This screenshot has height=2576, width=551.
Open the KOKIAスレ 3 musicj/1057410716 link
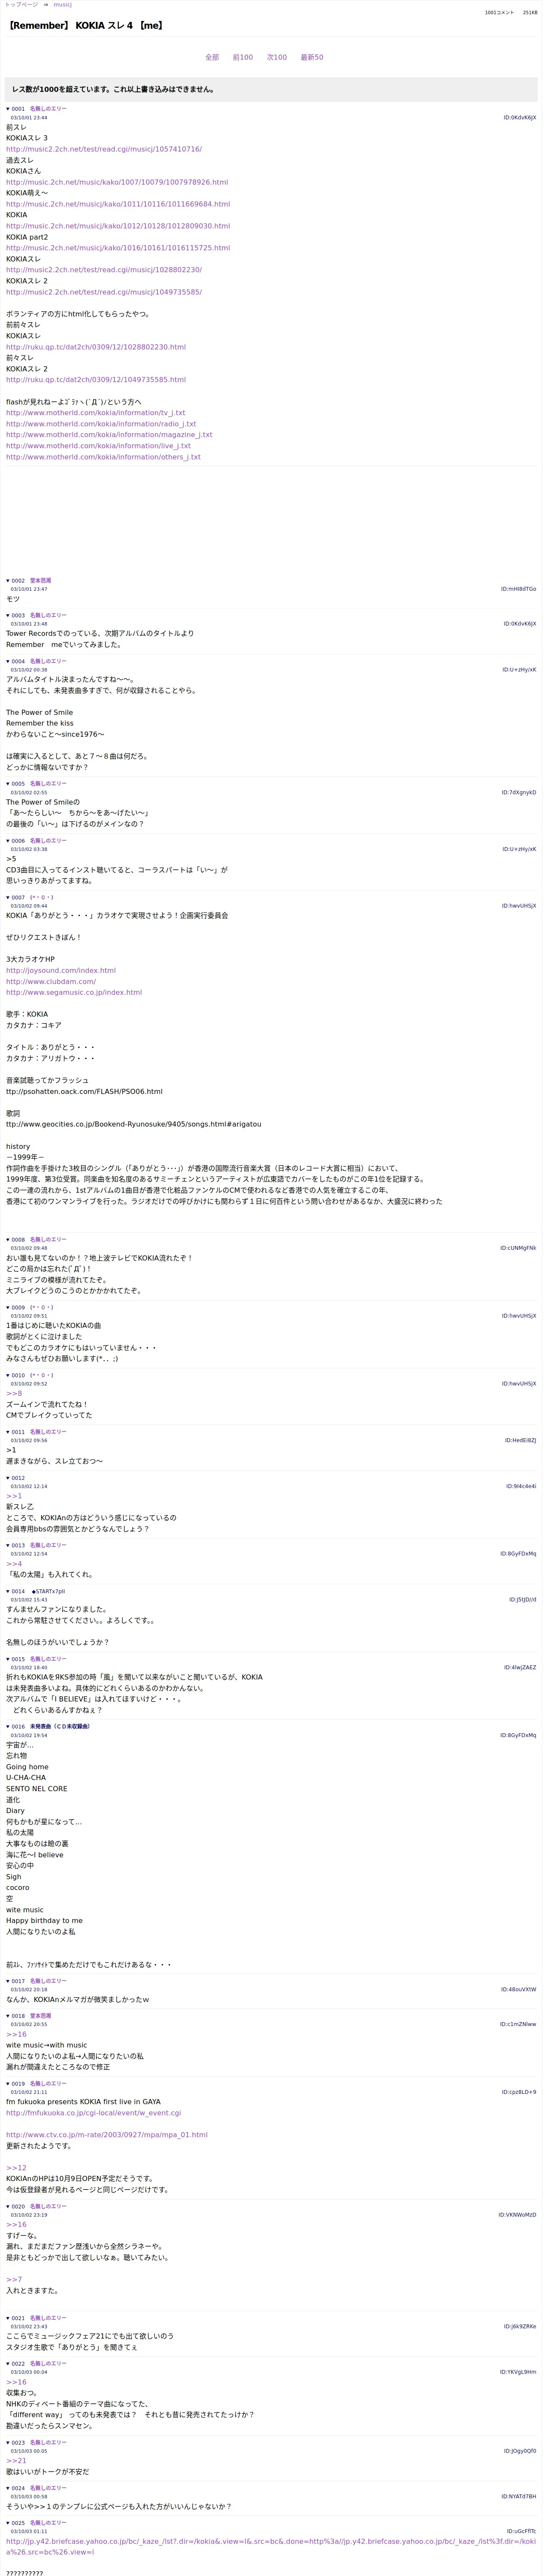tap(104, 149)
